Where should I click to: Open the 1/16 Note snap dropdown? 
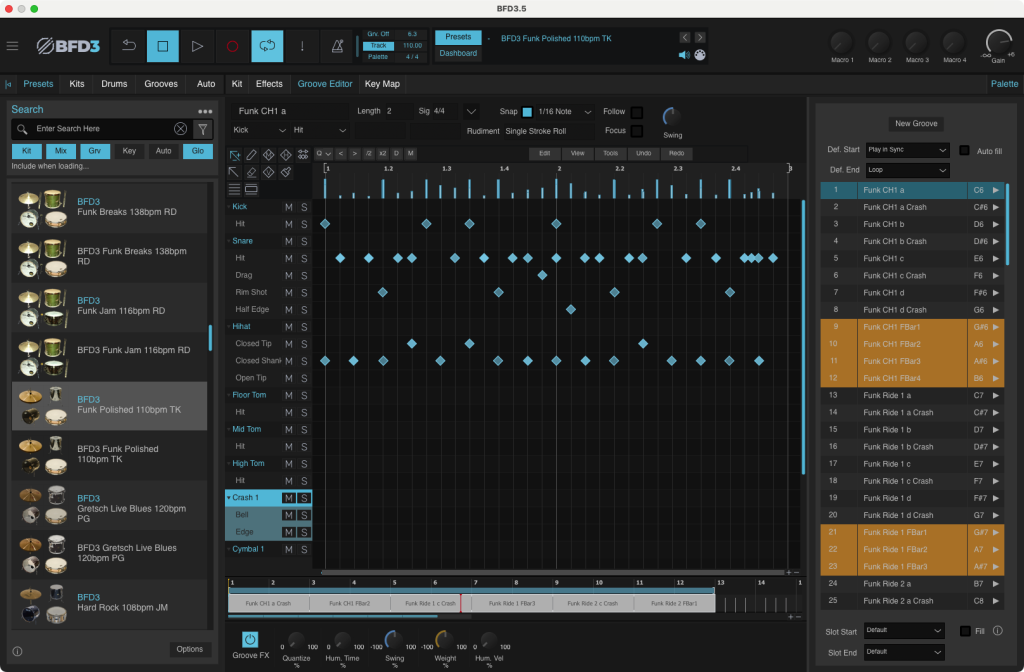565,112
